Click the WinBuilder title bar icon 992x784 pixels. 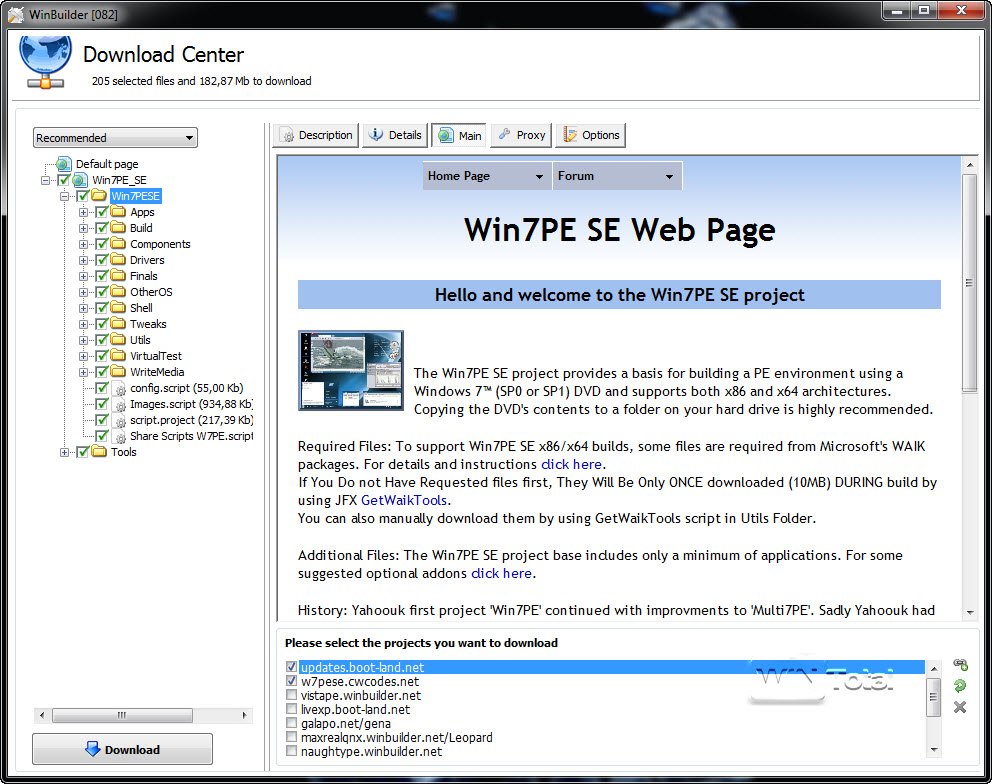(16, 13)
